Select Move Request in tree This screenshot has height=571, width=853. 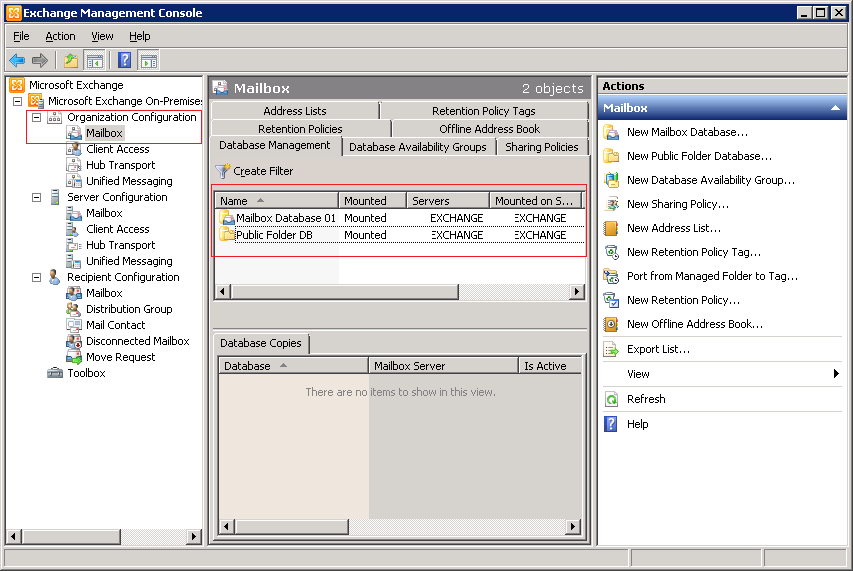(x=120, y=357)
